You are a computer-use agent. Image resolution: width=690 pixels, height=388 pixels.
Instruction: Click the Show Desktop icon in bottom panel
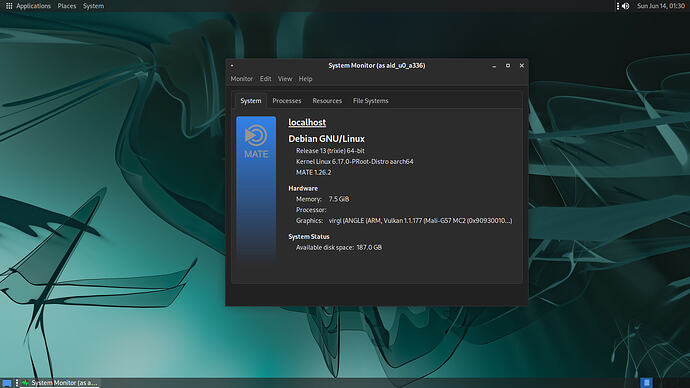pyautogui.click(x=7, y=383)
